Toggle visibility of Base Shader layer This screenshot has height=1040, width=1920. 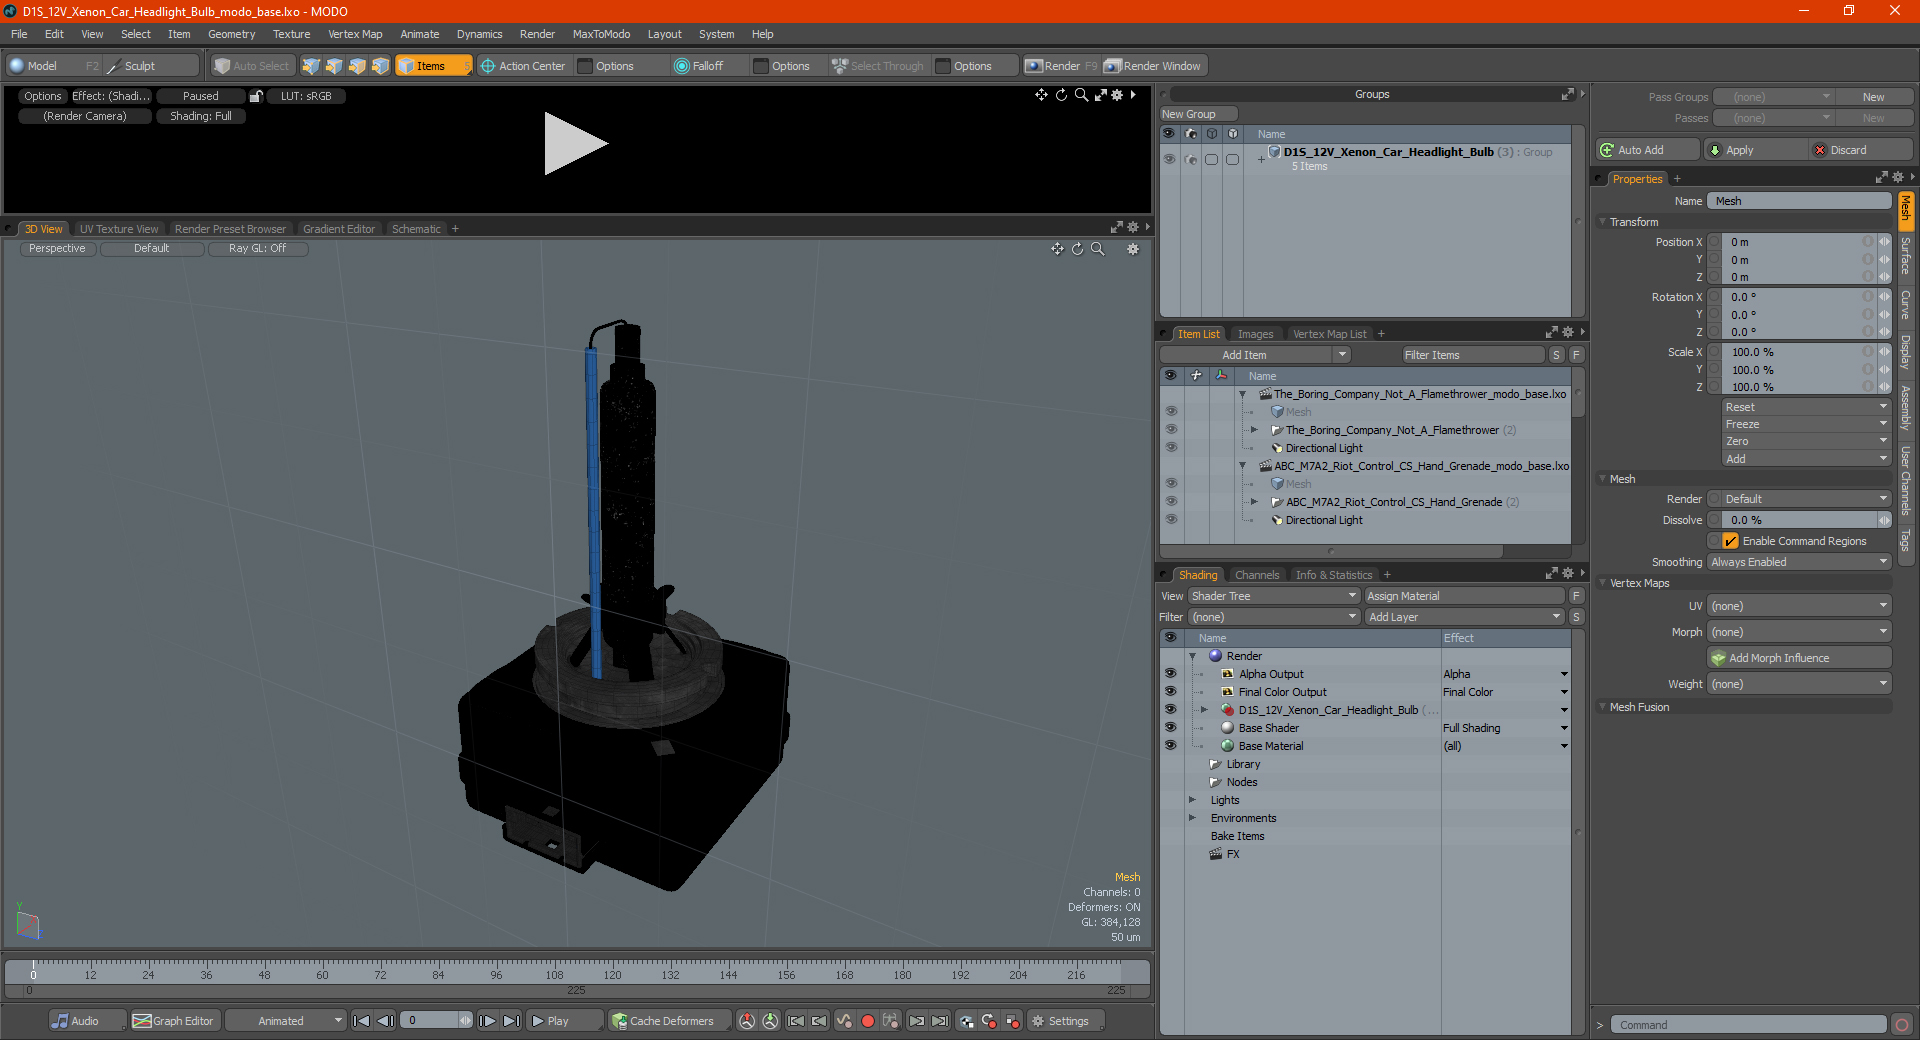point(1170,728)
